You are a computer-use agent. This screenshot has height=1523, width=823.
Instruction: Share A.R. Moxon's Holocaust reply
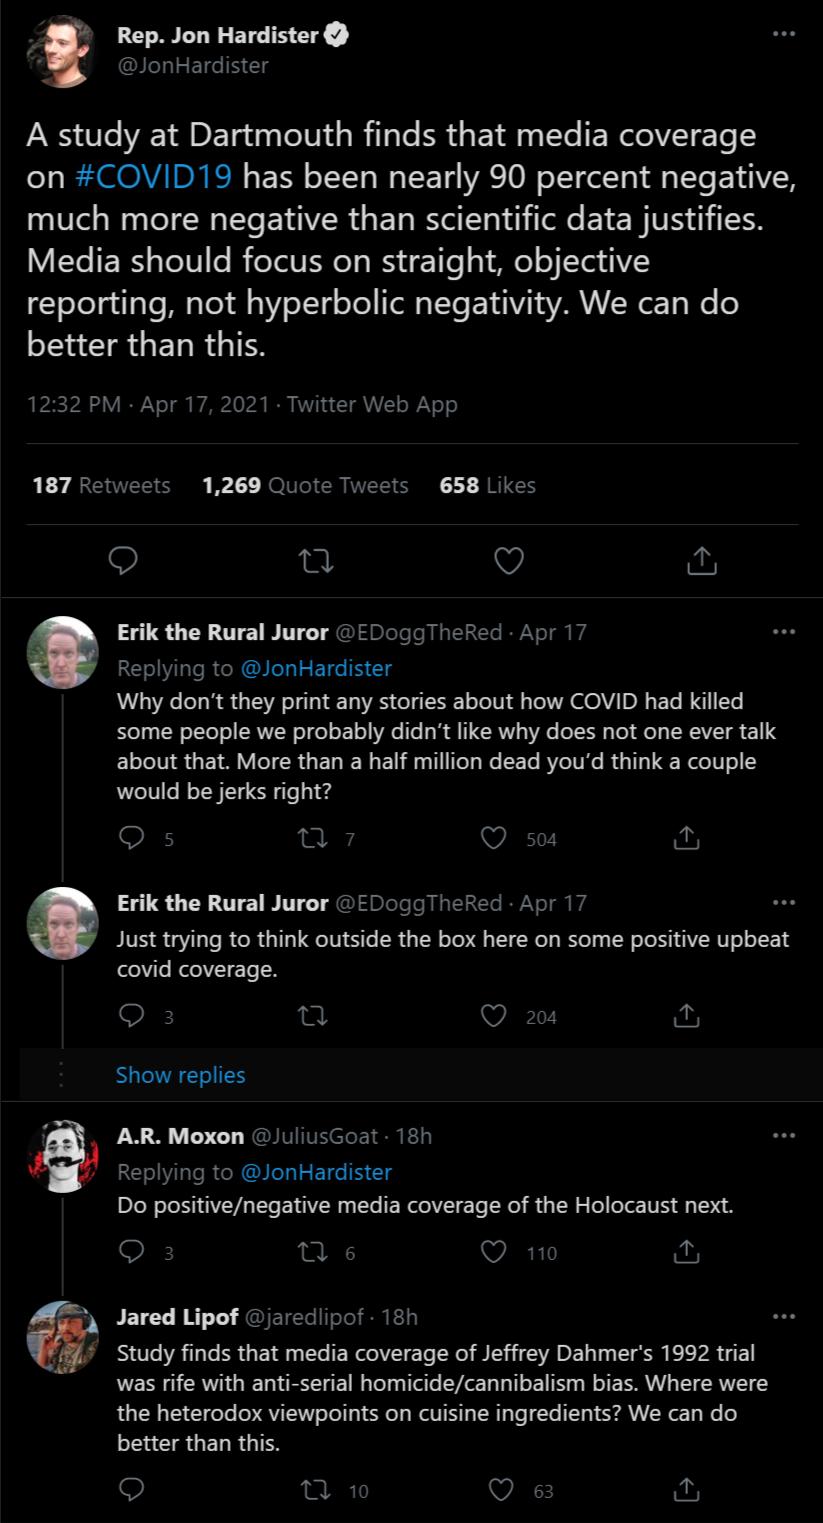point(686,1252)
